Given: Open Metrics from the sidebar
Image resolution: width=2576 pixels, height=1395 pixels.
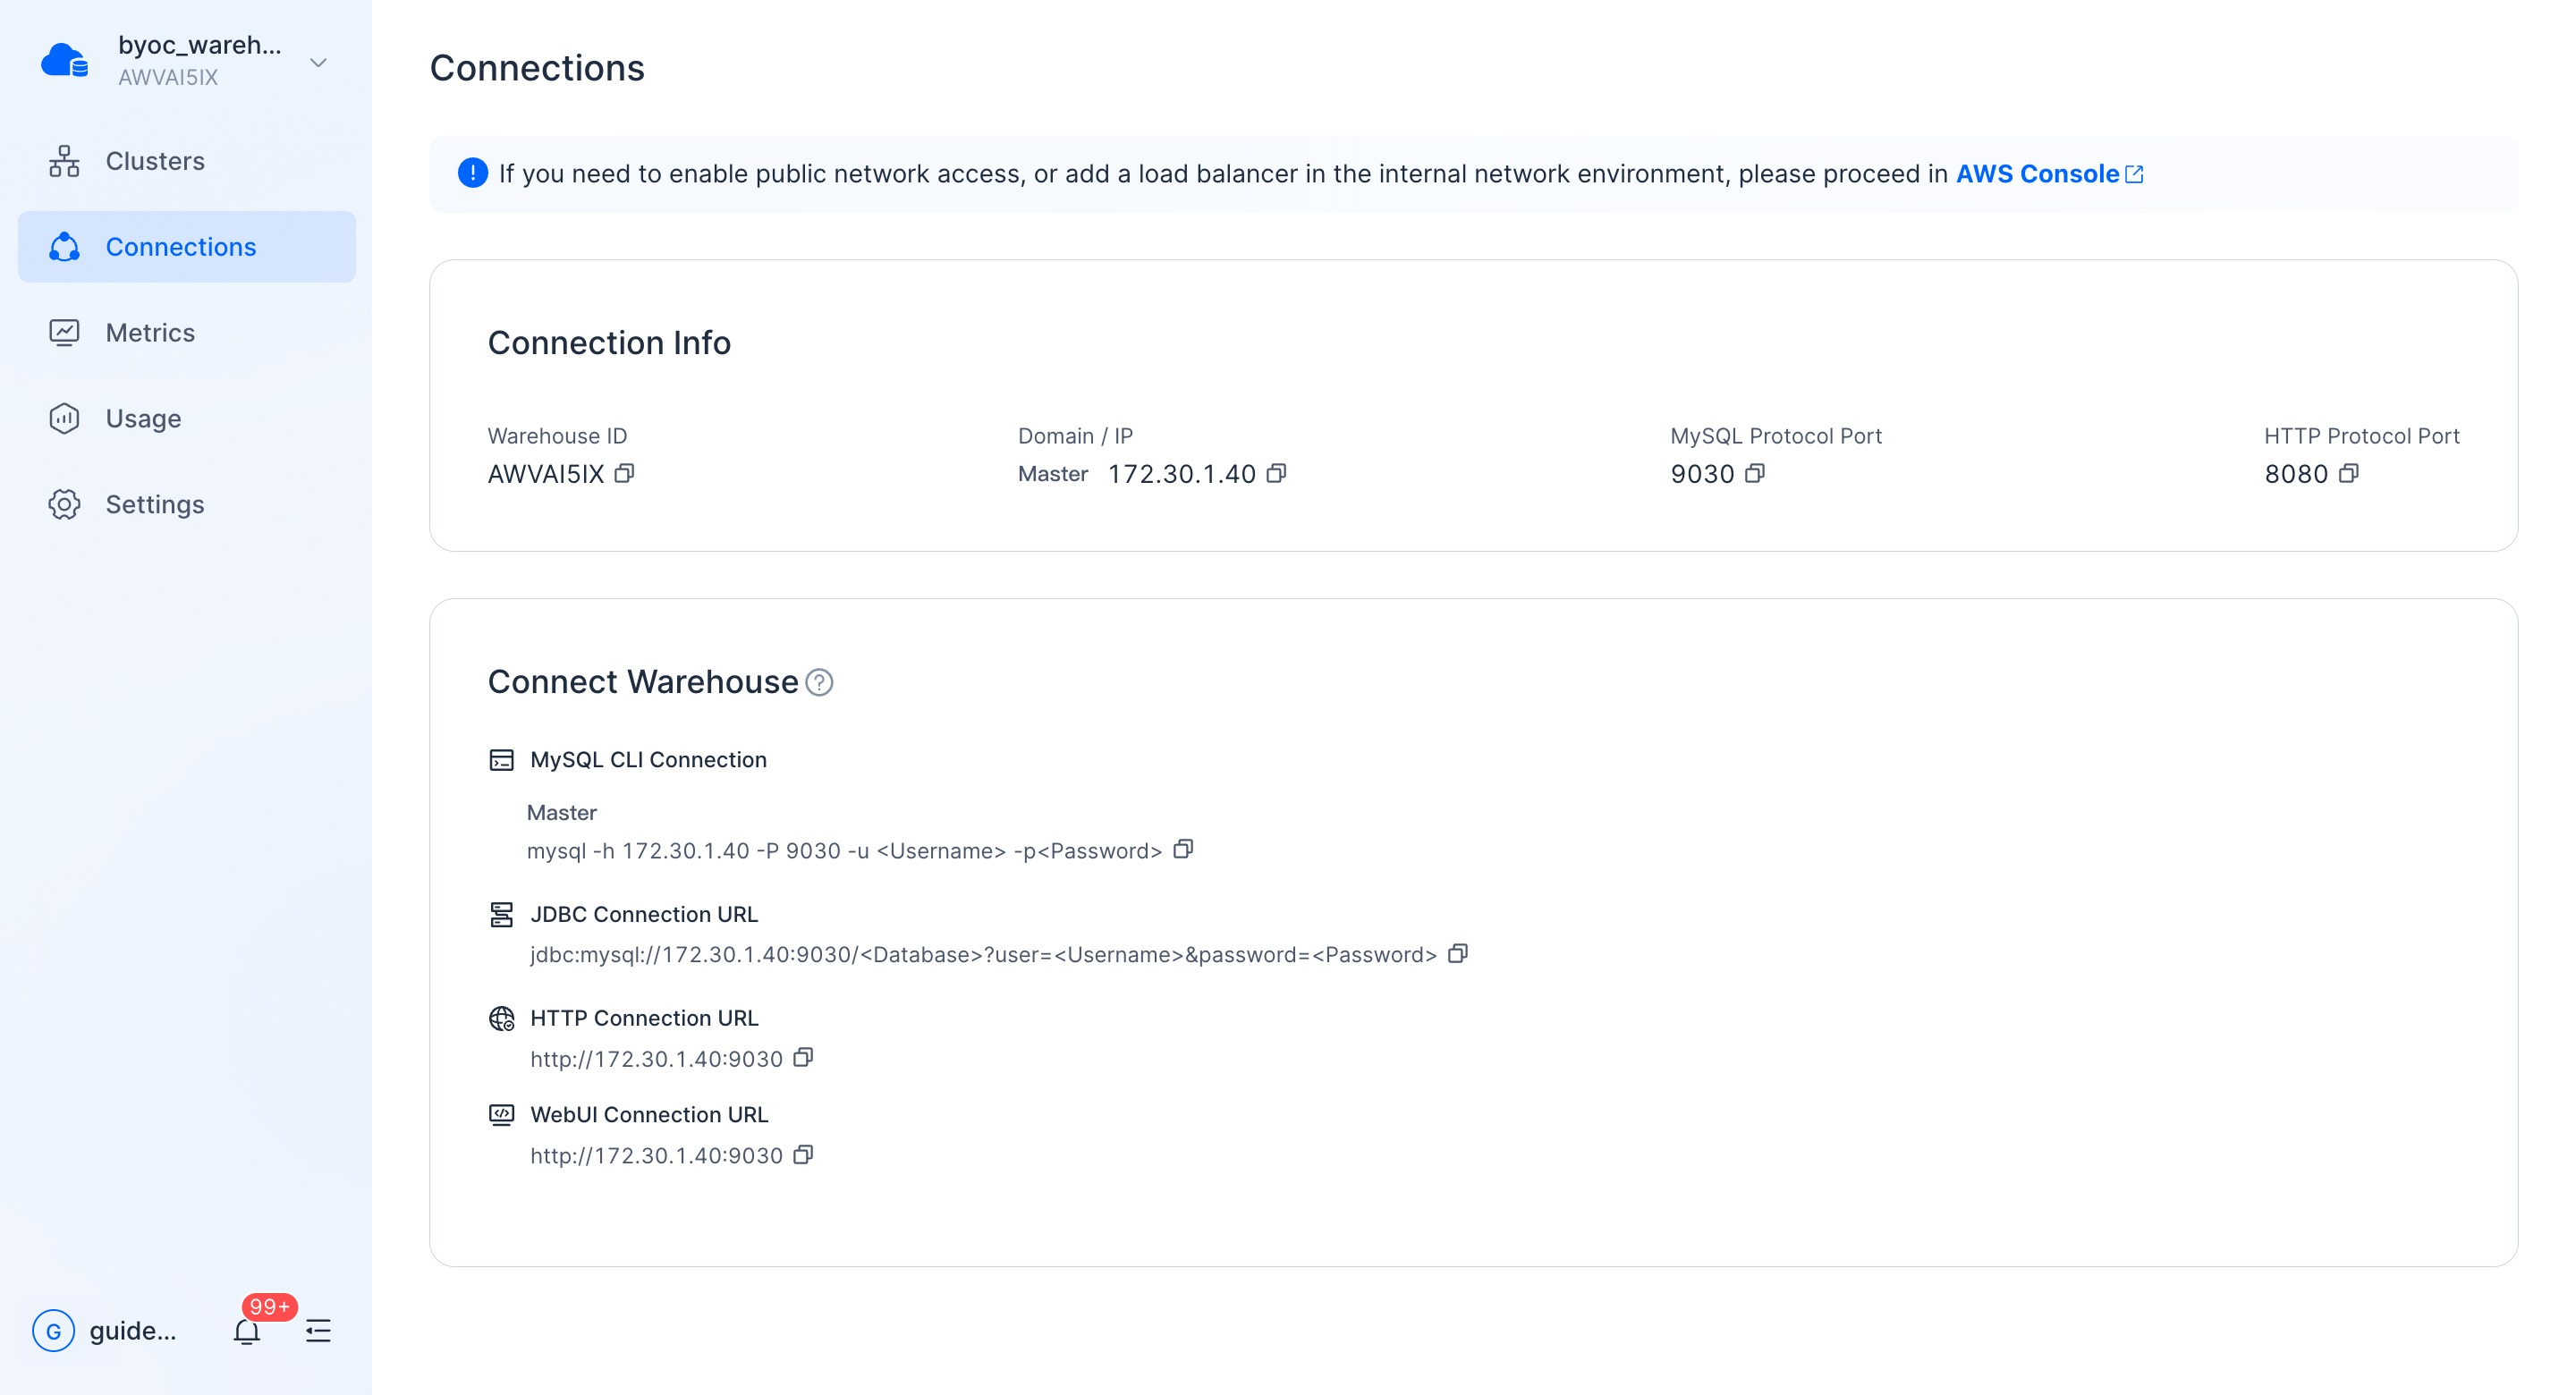Looking at the screenshot, I should point(187,332).
